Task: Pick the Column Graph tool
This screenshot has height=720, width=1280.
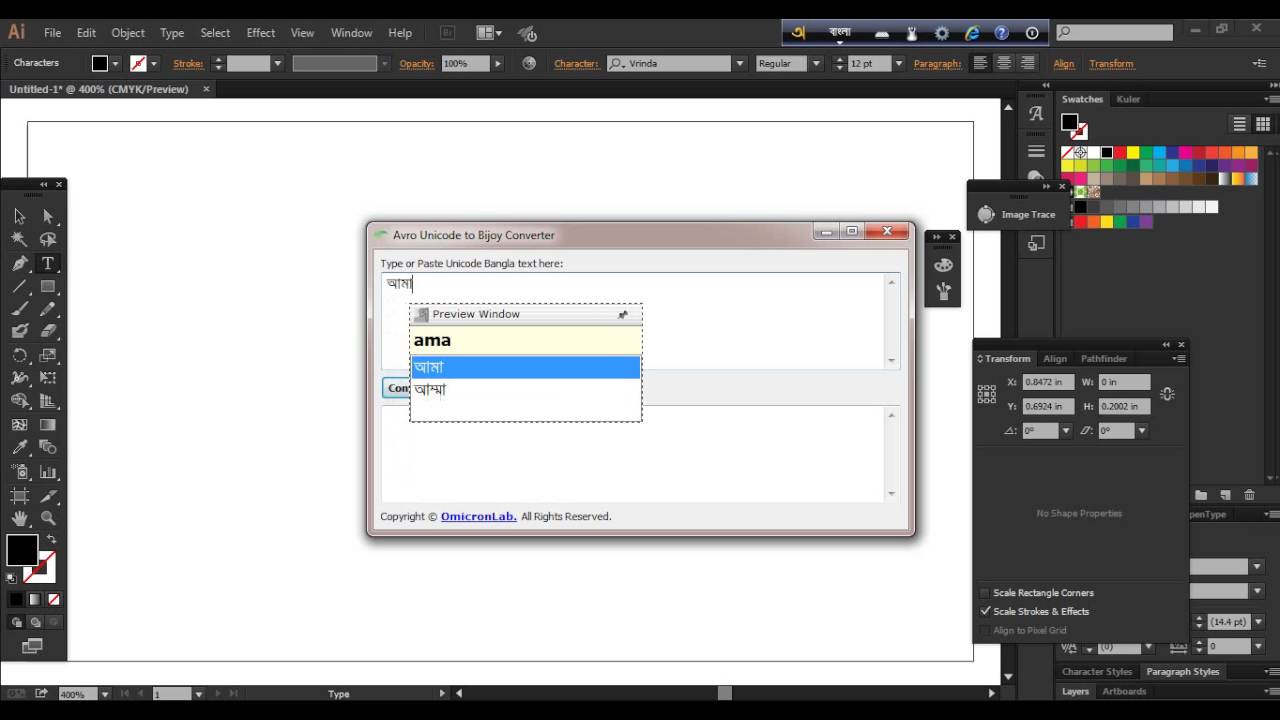Action: click(x=47, y=472)
